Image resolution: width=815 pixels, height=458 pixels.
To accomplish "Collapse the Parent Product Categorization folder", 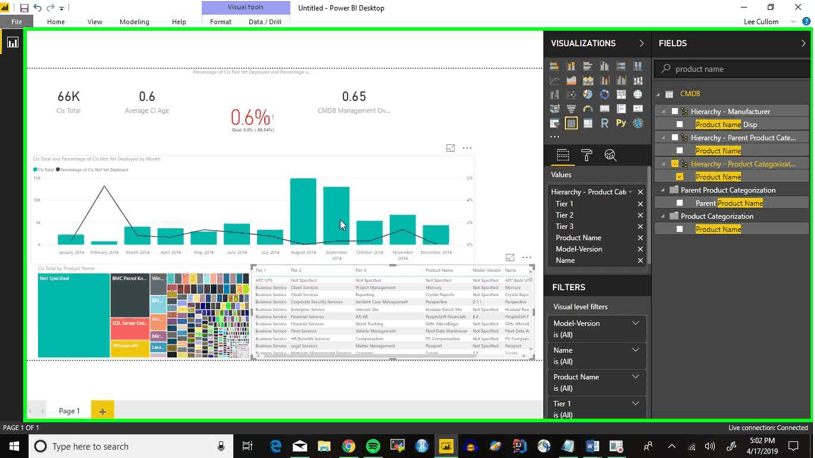I will 663,190.
